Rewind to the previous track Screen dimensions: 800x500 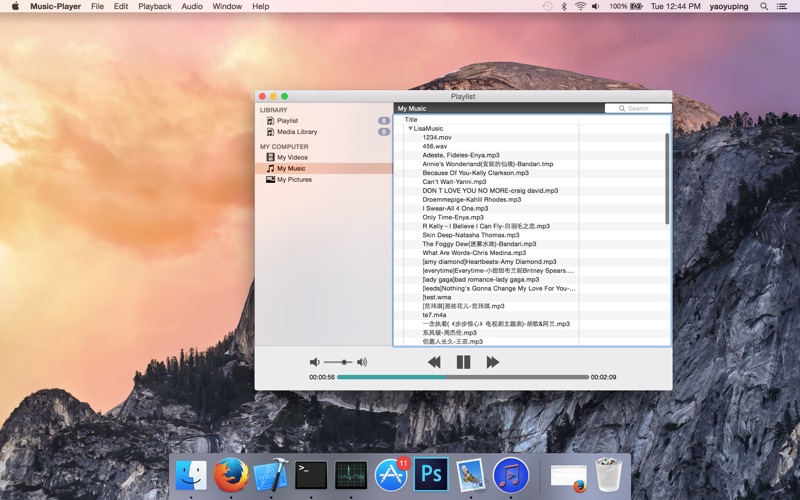[x=434, y=362]
